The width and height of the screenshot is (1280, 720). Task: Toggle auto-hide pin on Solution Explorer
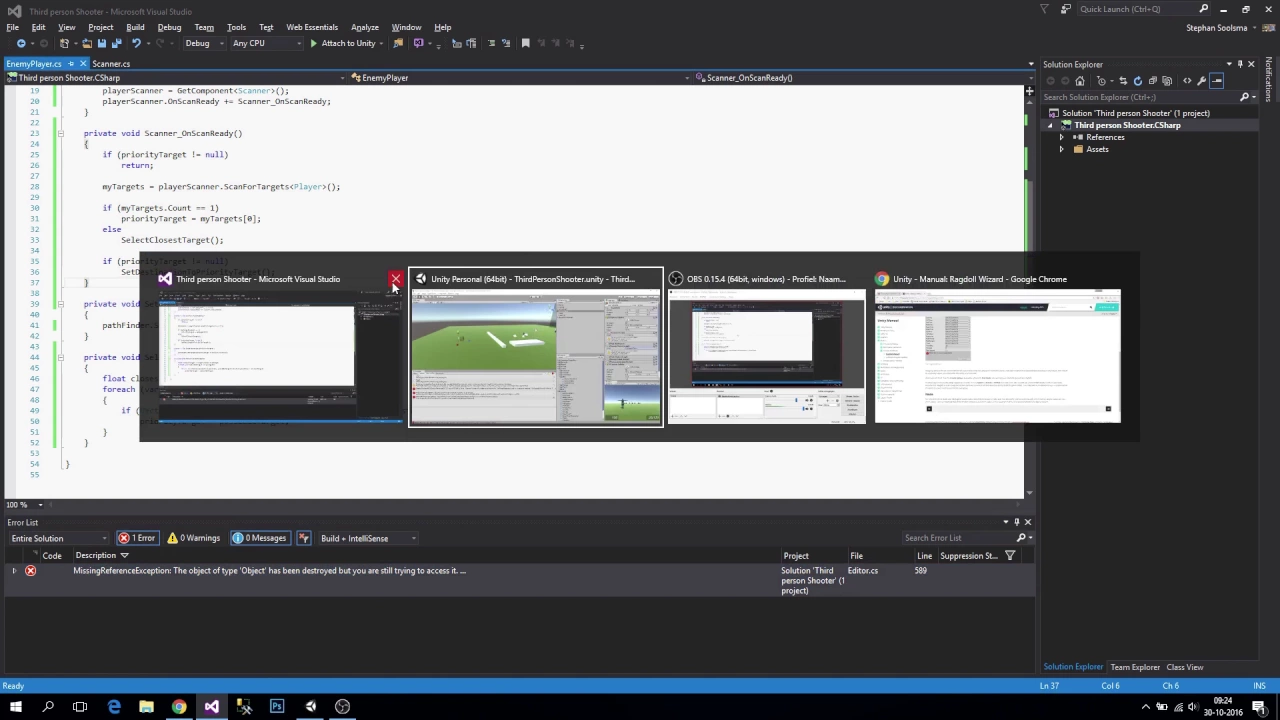1240,64
